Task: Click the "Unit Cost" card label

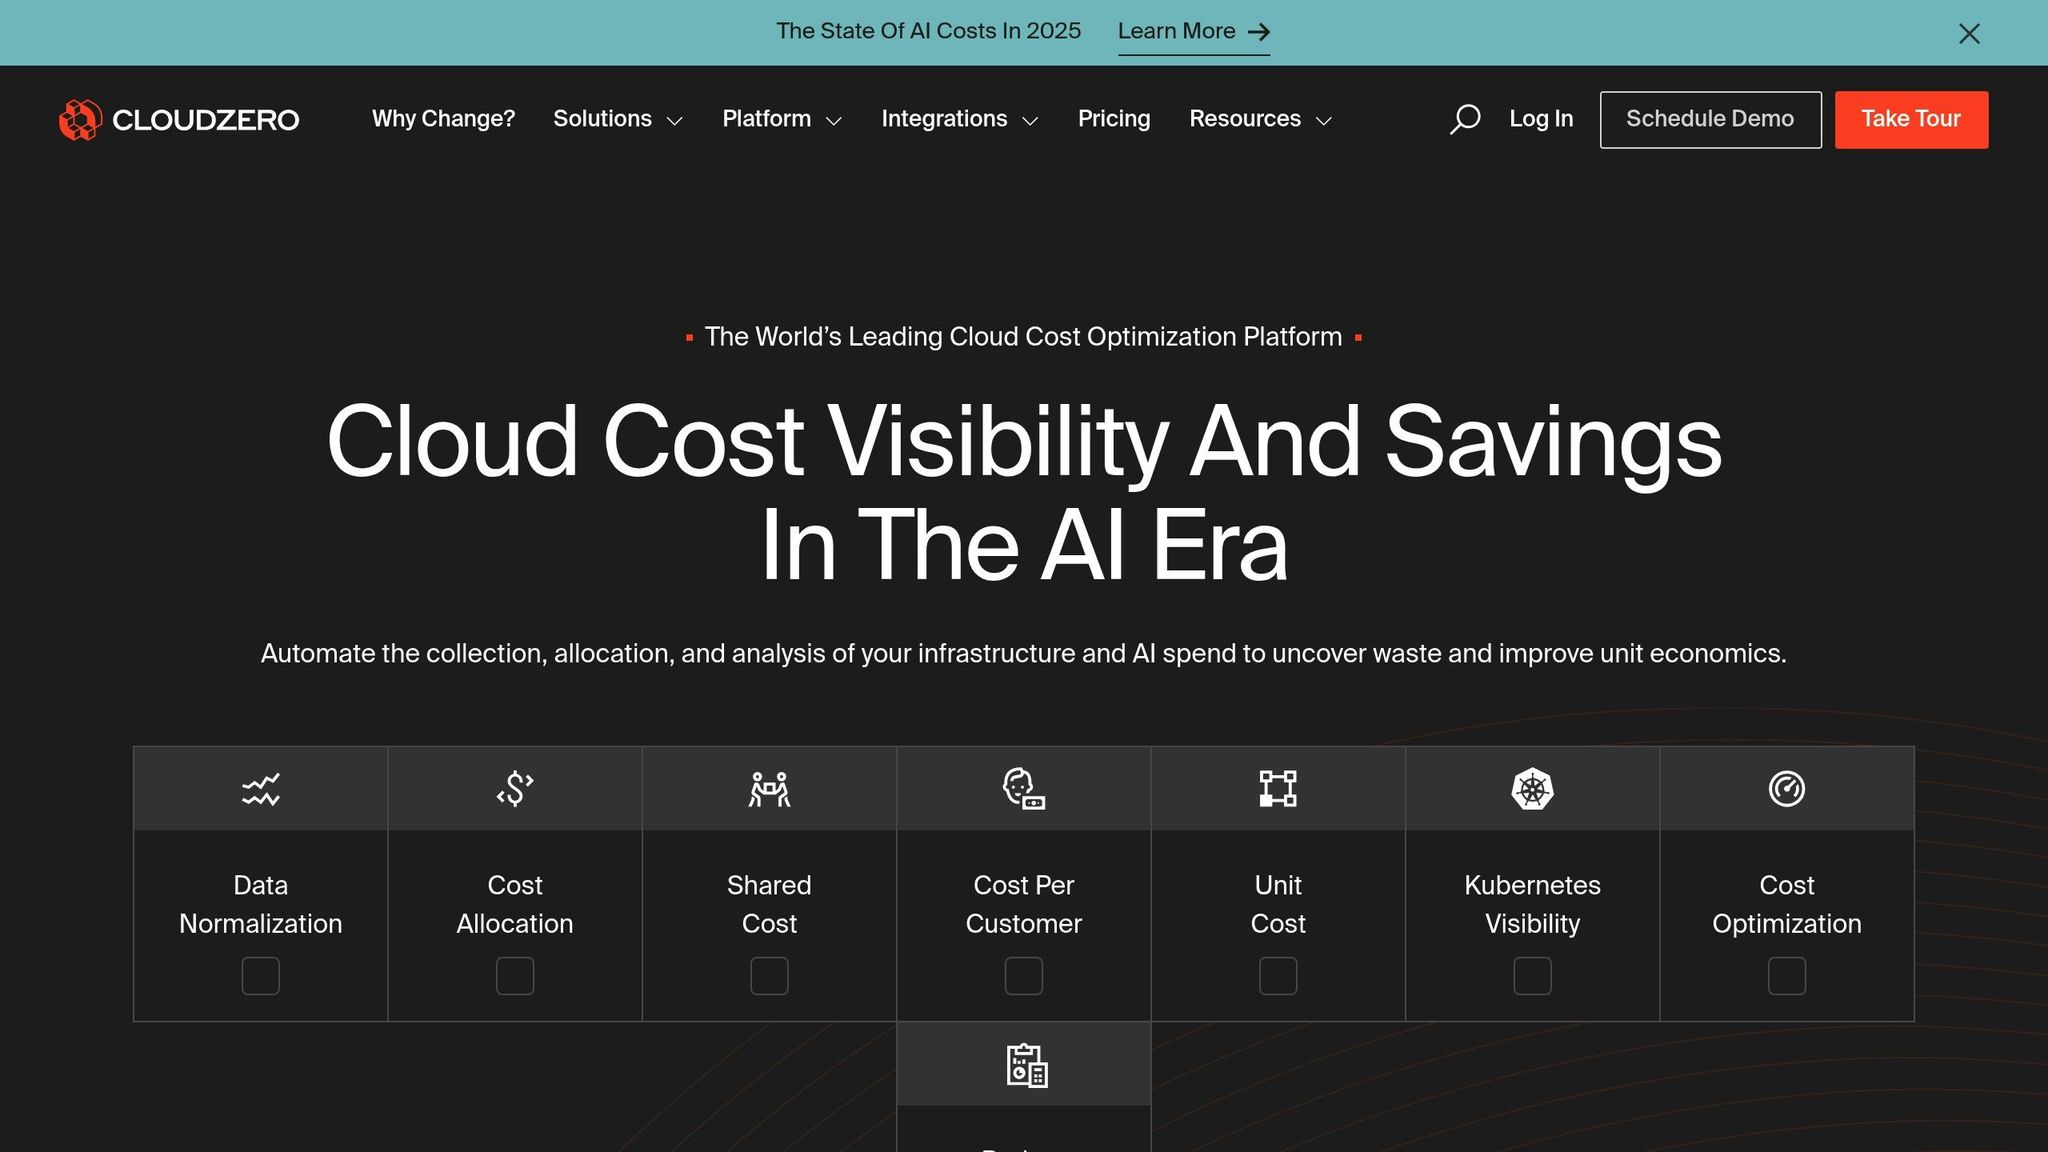Action: (x=1278, y=904)
